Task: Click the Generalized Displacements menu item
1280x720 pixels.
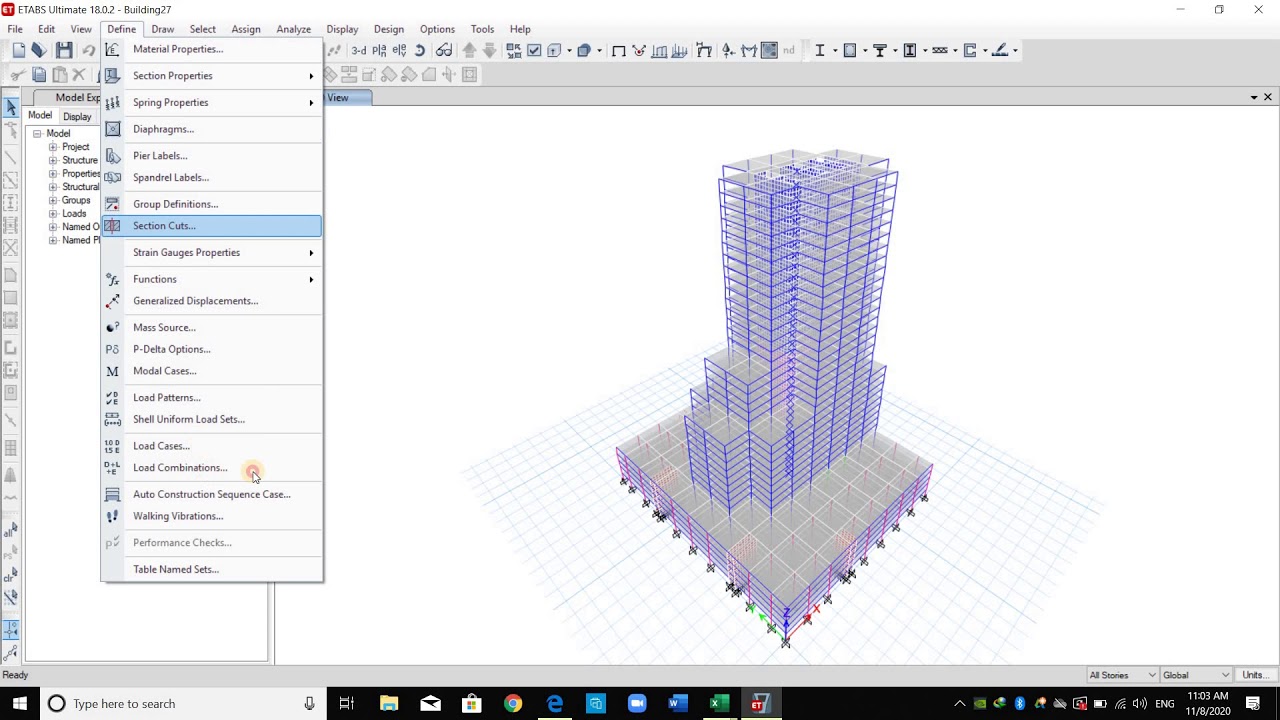Action: pos(212,301)
